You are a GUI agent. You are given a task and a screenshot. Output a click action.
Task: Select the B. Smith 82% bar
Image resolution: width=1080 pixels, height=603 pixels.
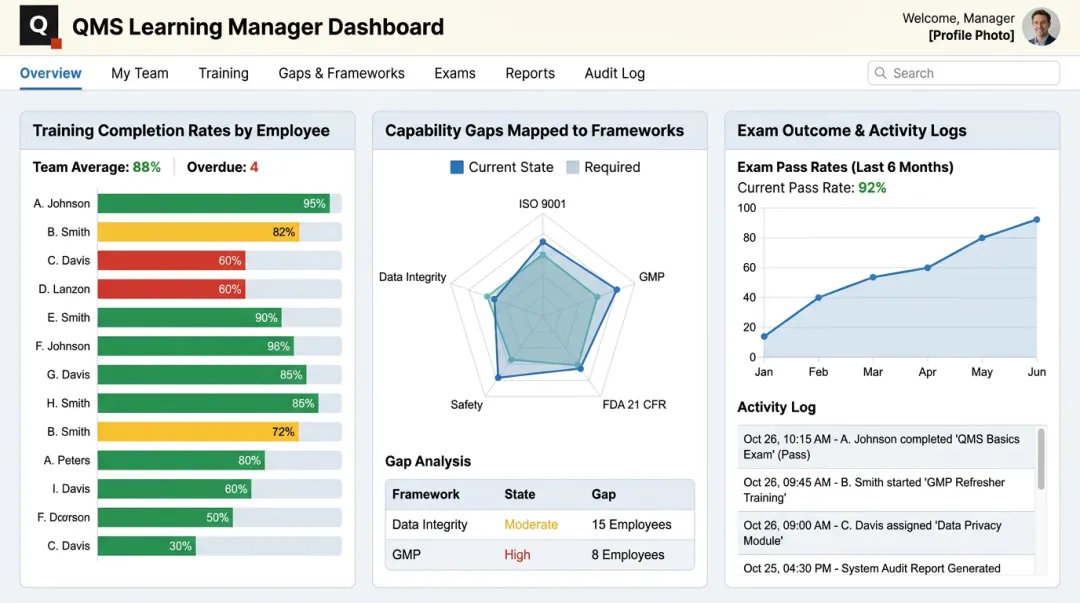(x=198, y=232)
